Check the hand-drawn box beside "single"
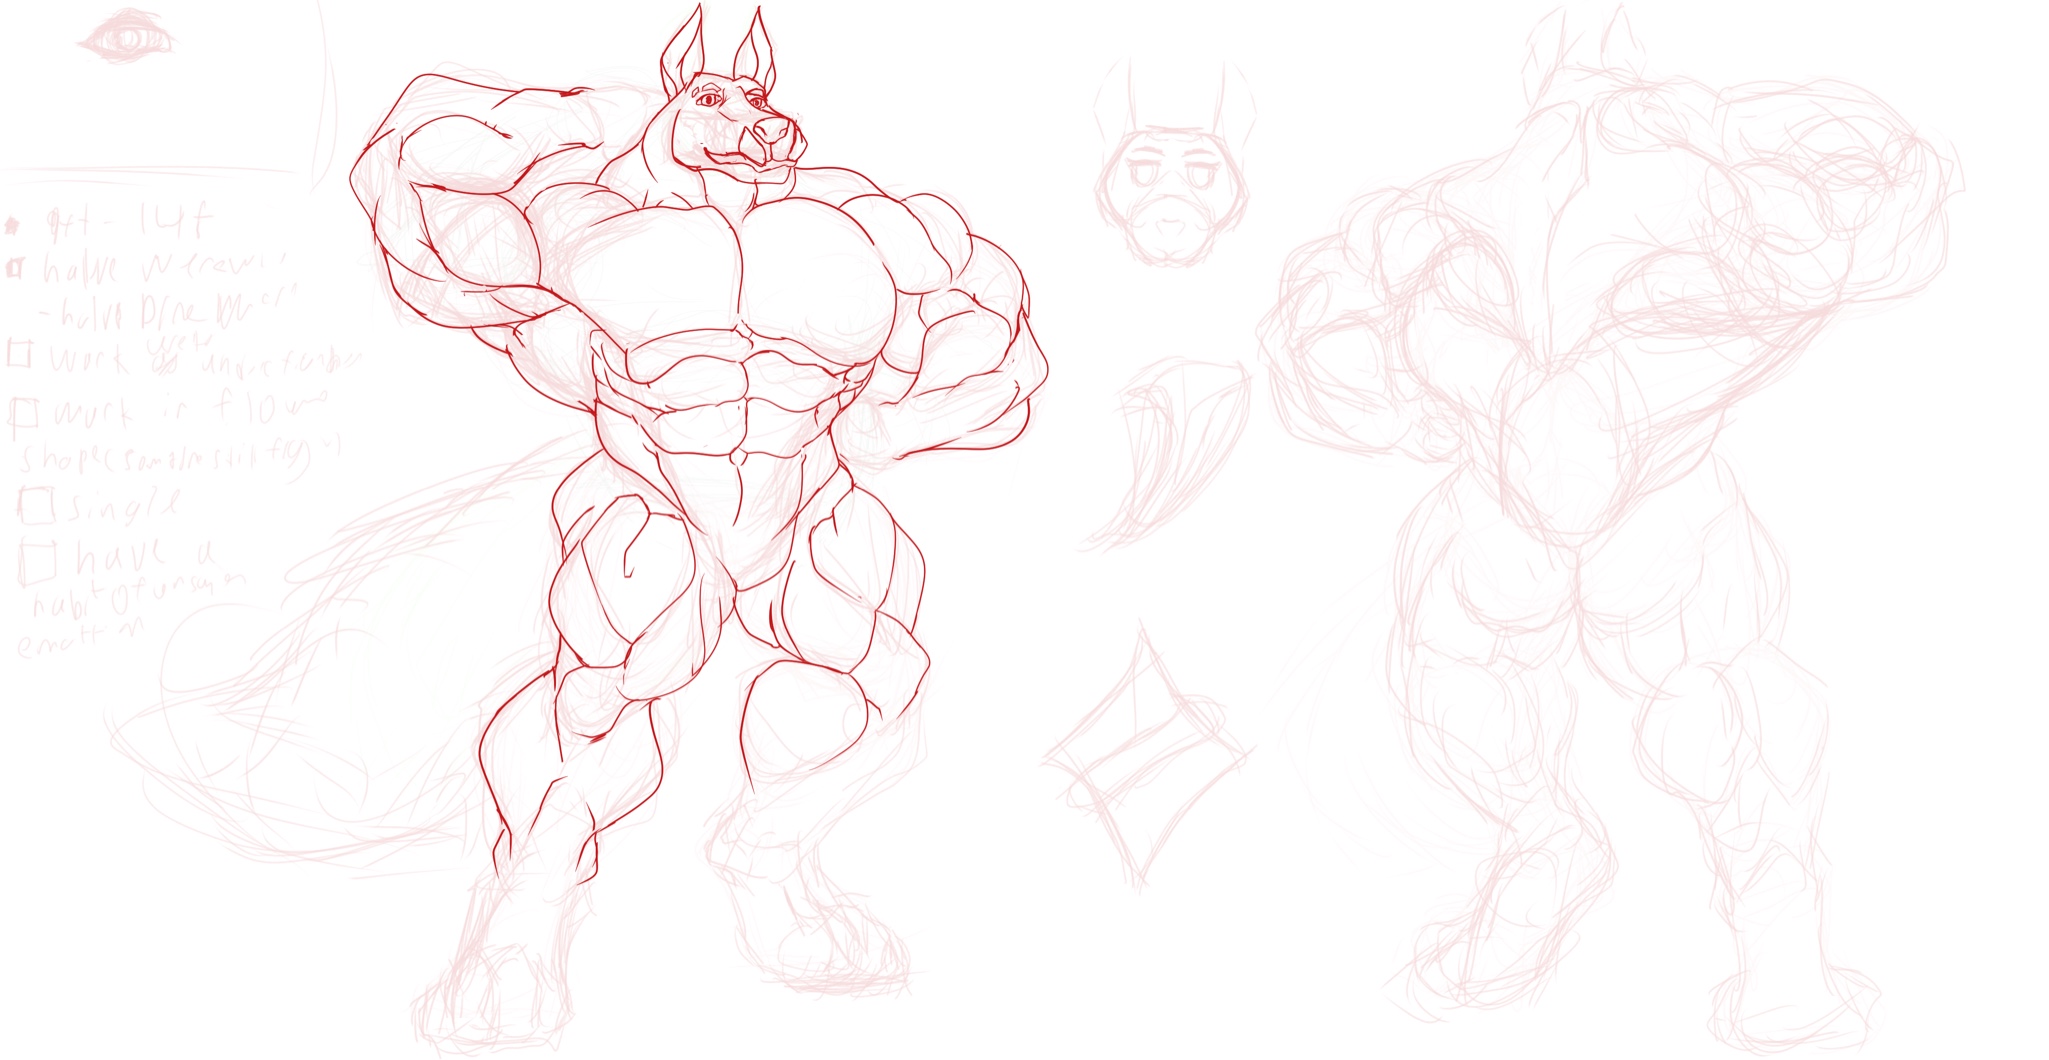 click(x=37, y=505)
